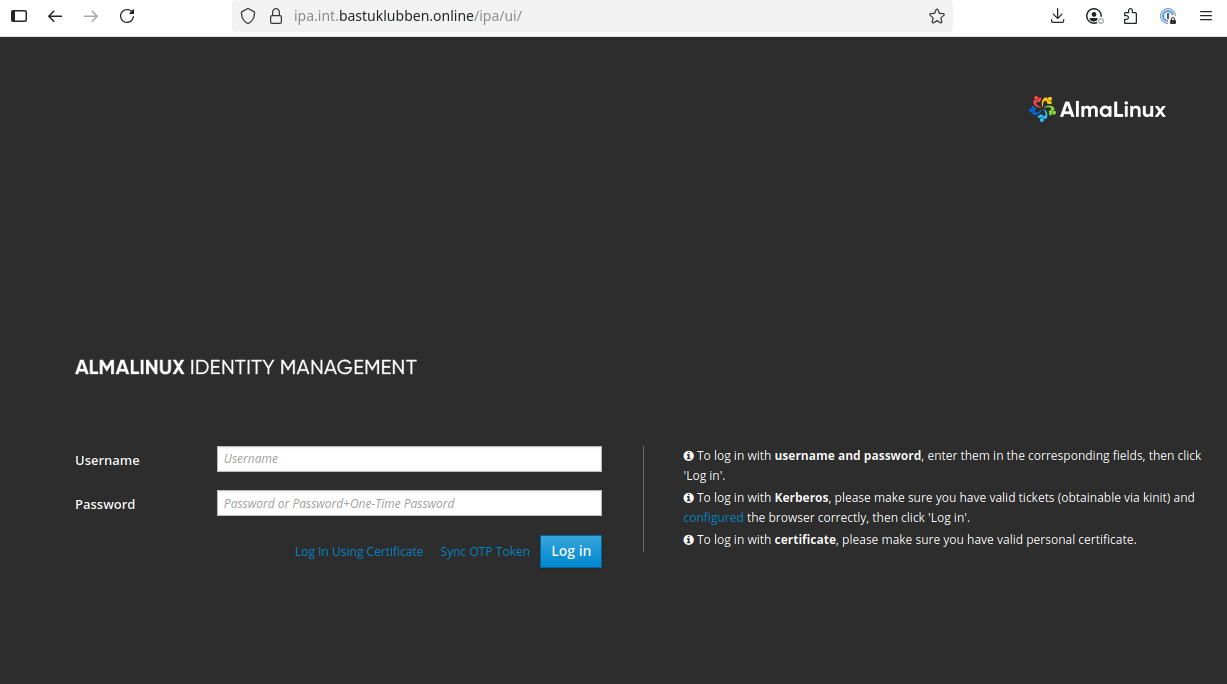Bookmark this page with the star icon

tap(937, 16)
